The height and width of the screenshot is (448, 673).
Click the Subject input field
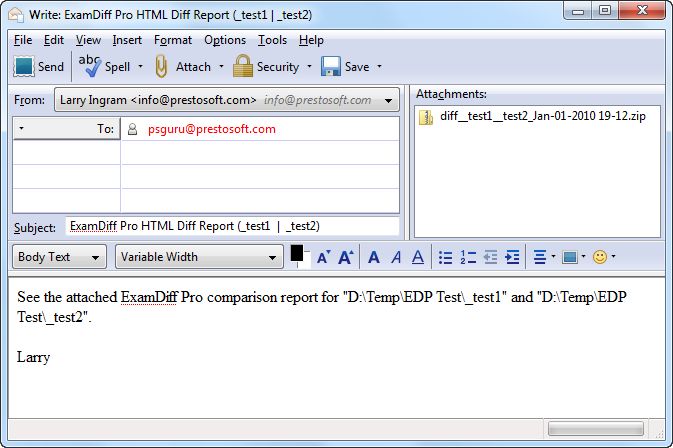point(232,227)
